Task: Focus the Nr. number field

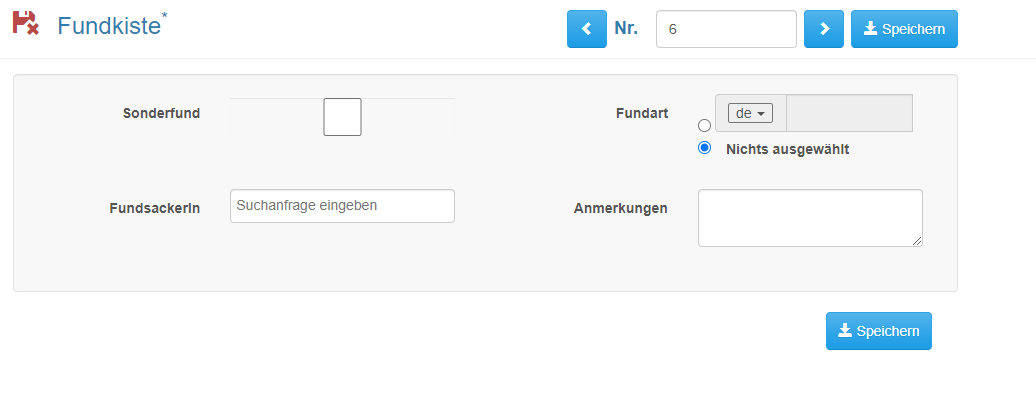Action: (726, 29)
